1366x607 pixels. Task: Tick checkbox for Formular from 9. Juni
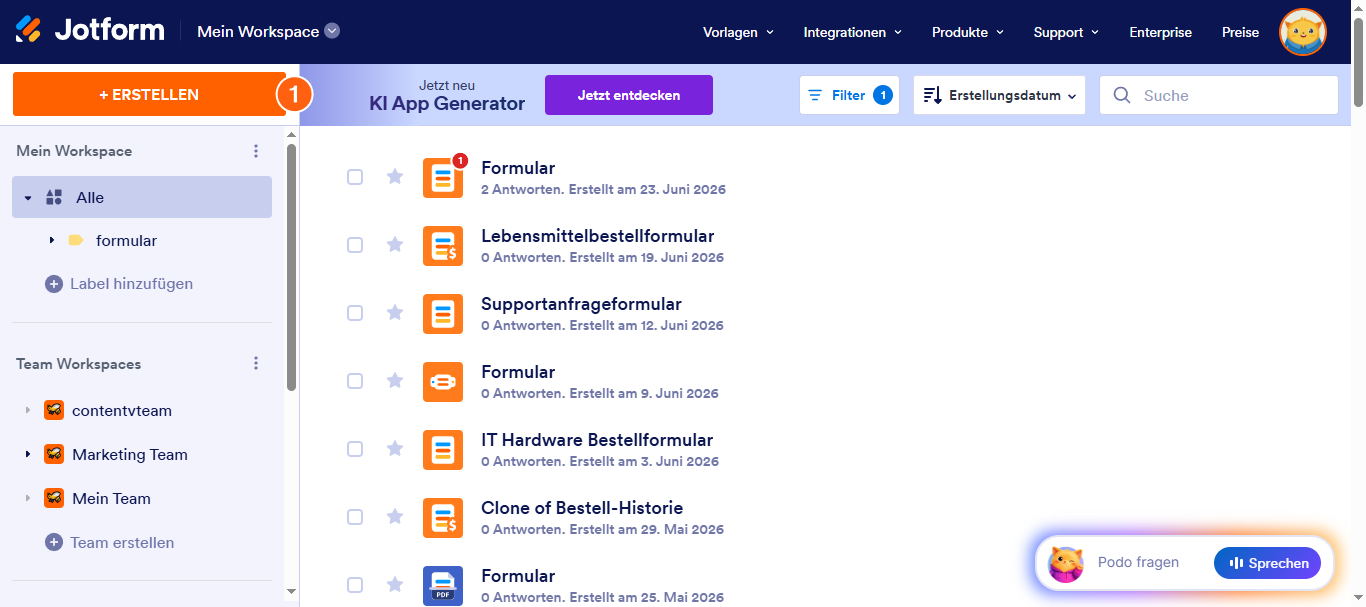coord(355,381)
